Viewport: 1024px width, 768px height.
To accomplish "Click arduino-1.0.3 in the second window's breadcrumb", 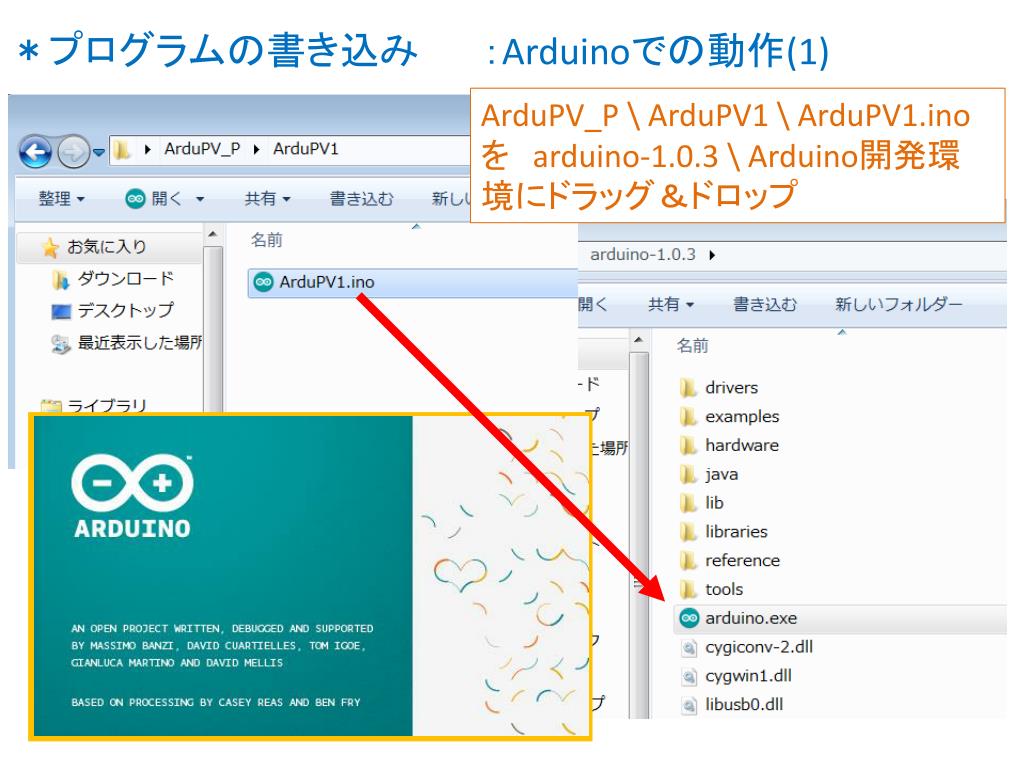I will pos(643,254).
